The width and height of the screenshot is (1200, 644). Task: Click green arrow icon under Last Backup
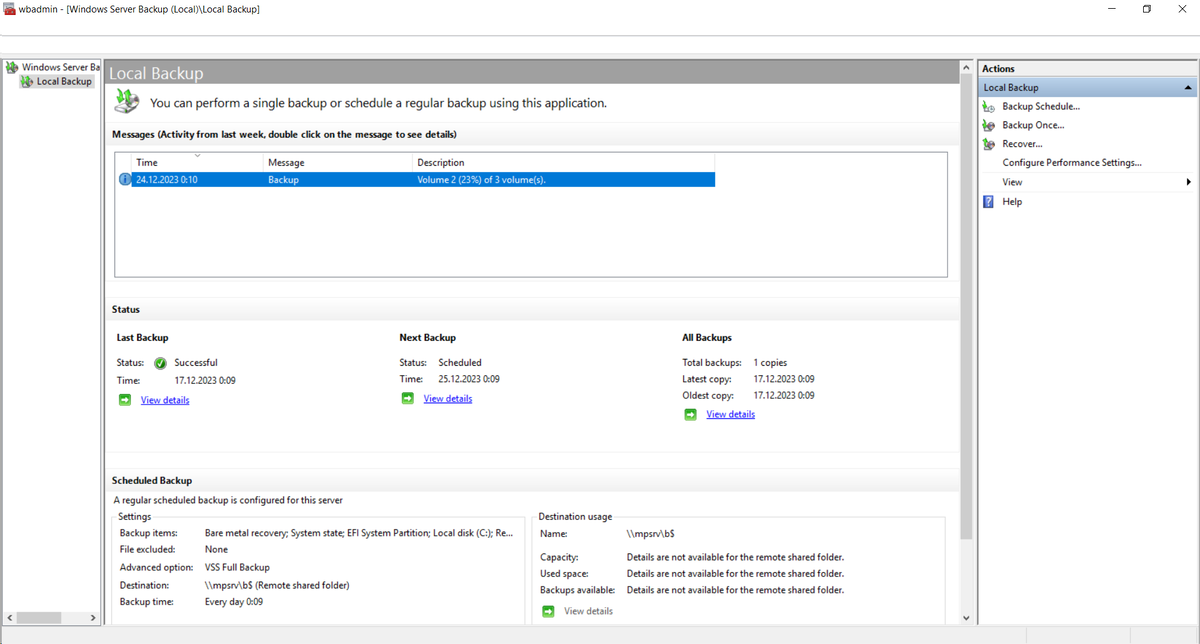coord(125,400)
